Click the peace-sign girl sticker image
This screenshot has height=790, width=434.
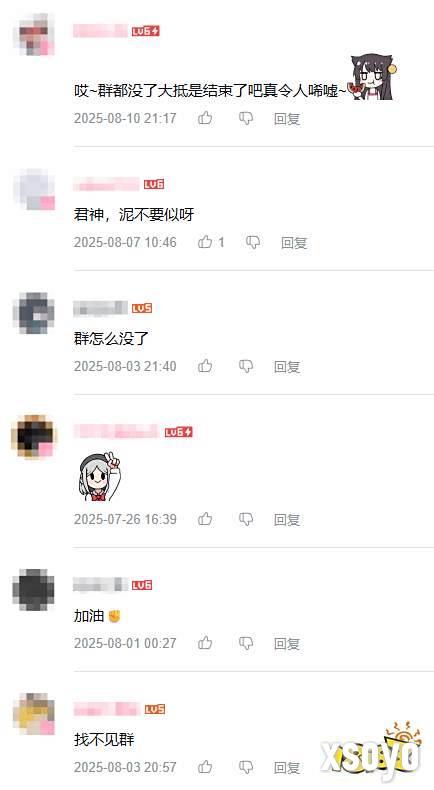99,476
